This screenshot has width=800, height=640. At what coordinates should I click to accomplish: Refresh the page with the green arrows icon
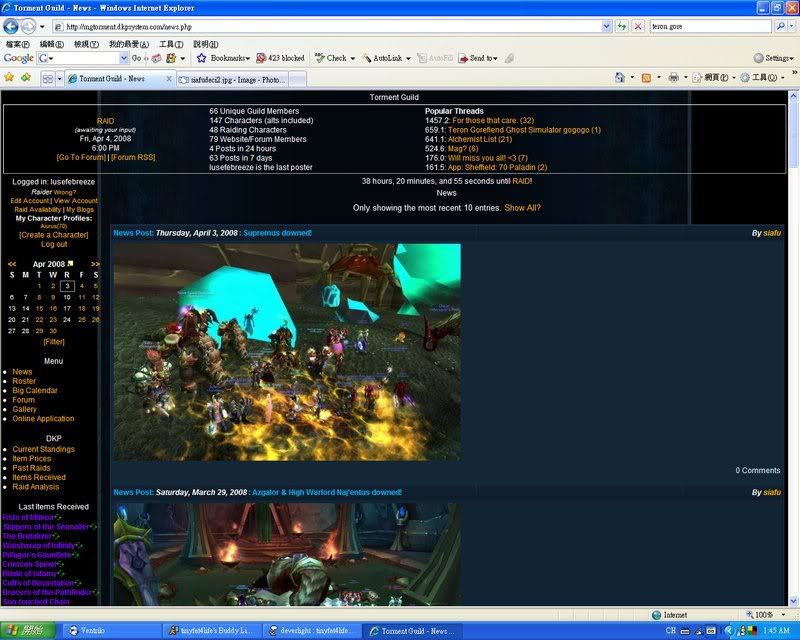pos(621,26)
